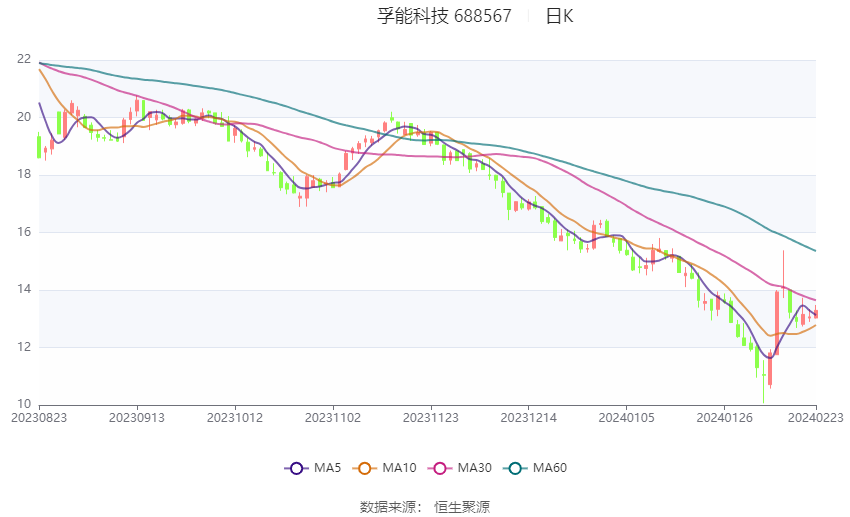Click the 20240105 date axis label

pyautogui.click(x=626, y=418)
